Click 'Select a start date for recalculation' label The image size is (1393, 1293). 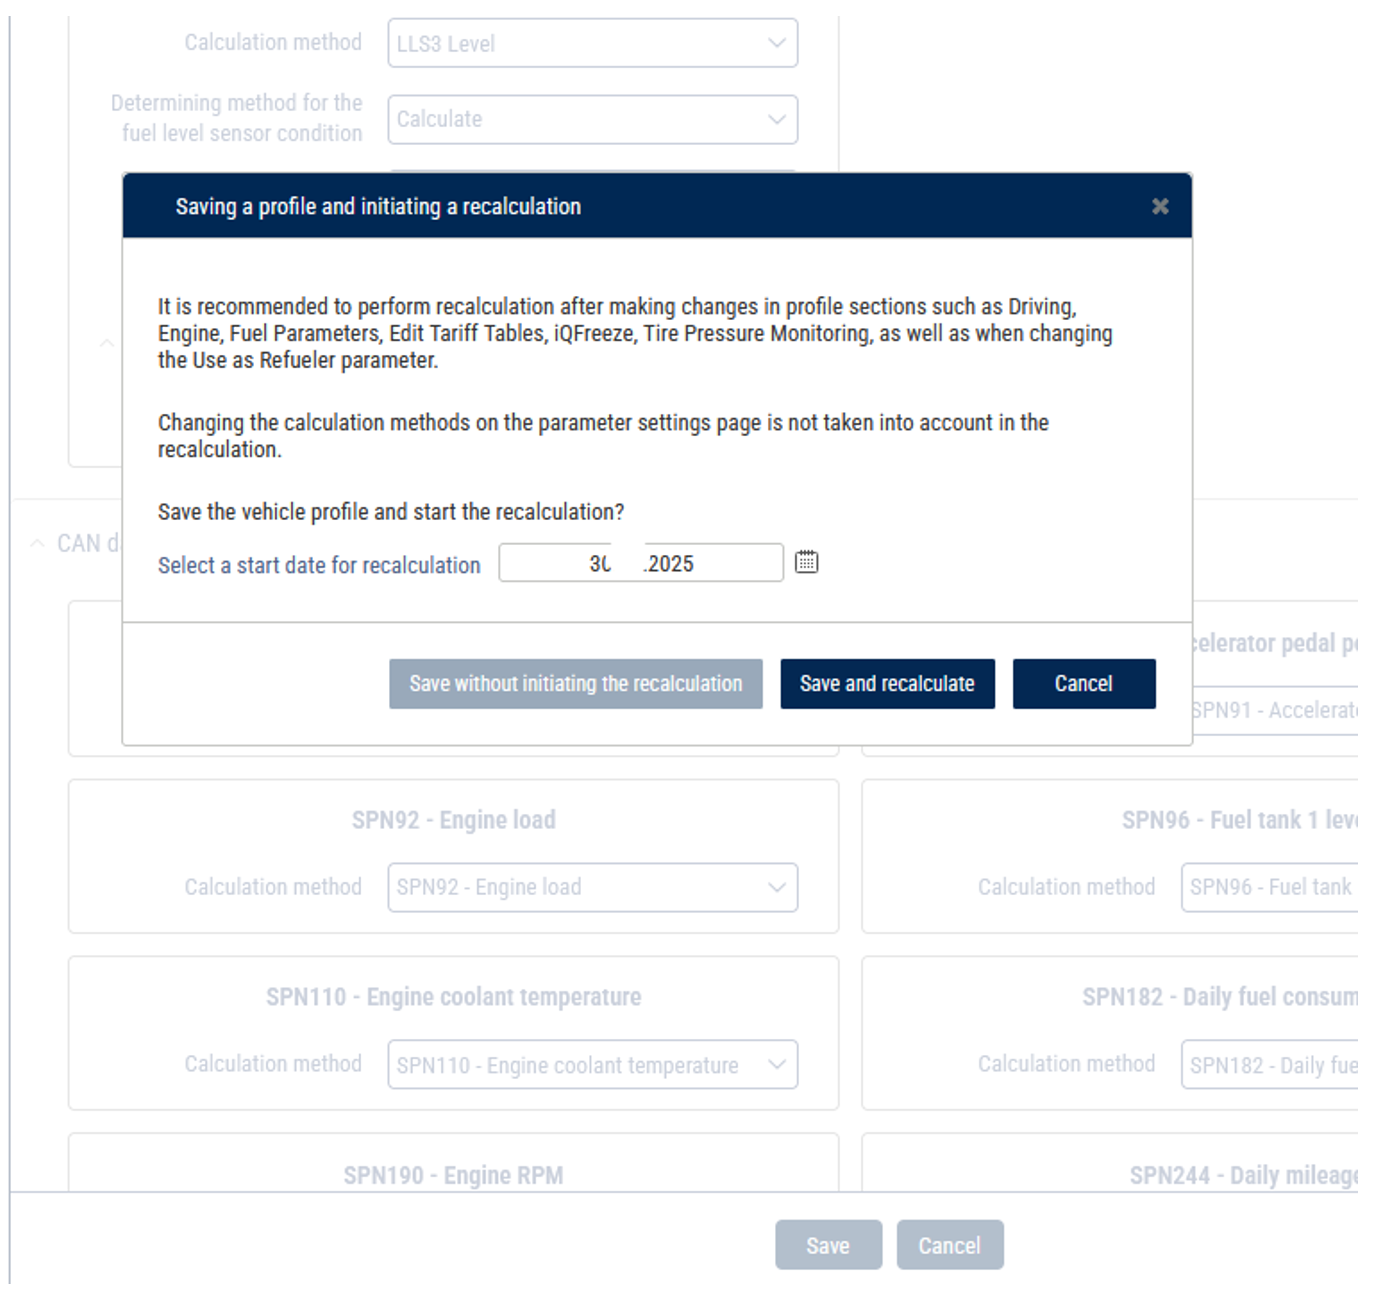(319, 565)
